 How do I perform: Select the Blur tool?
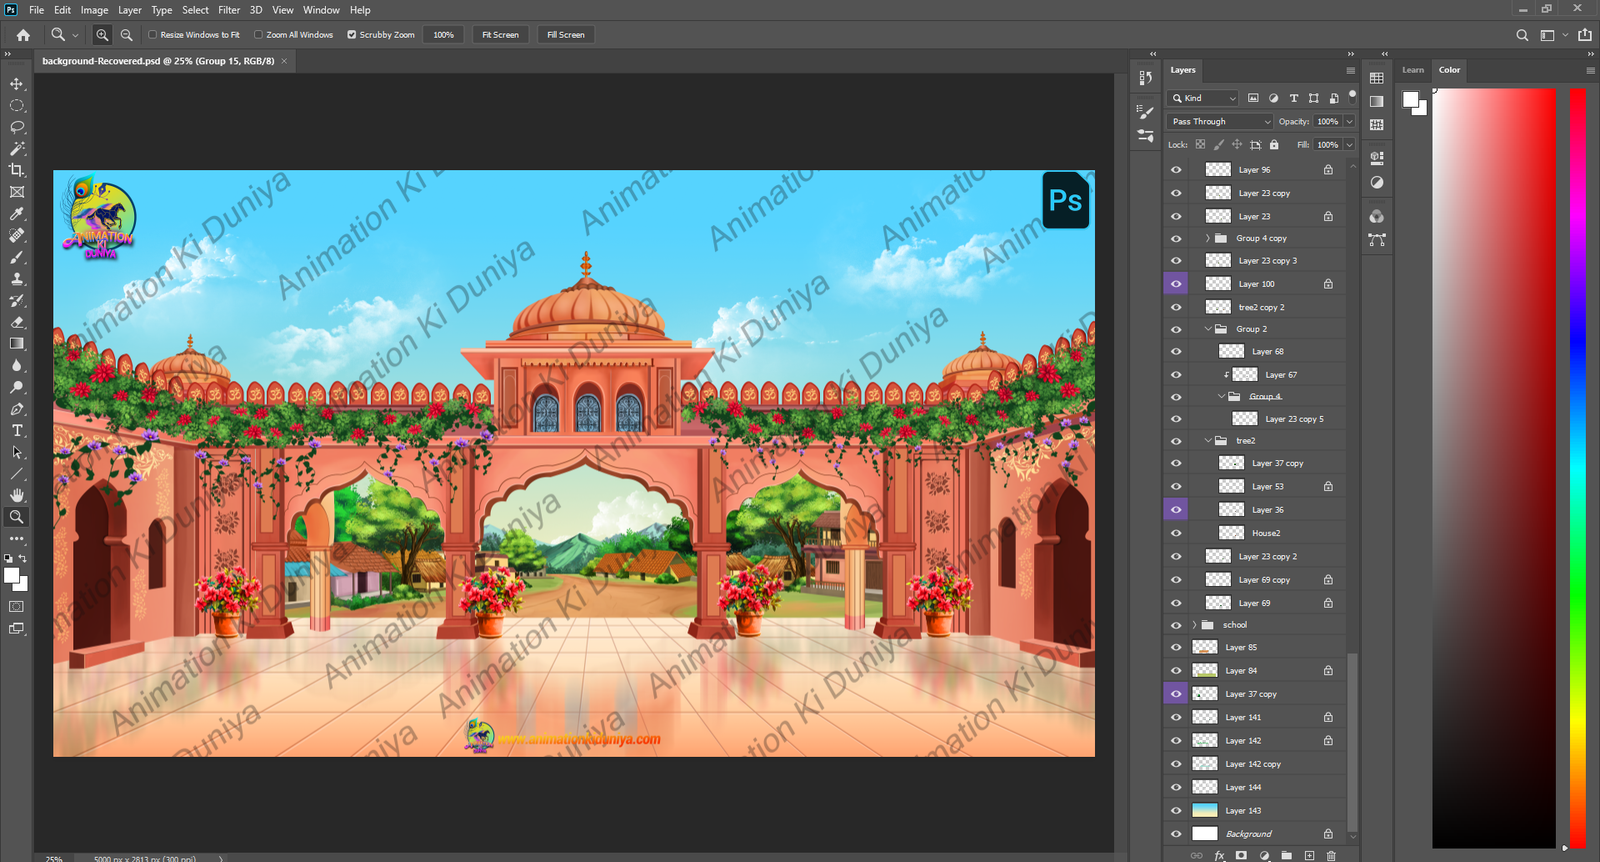tap(17, 365)
